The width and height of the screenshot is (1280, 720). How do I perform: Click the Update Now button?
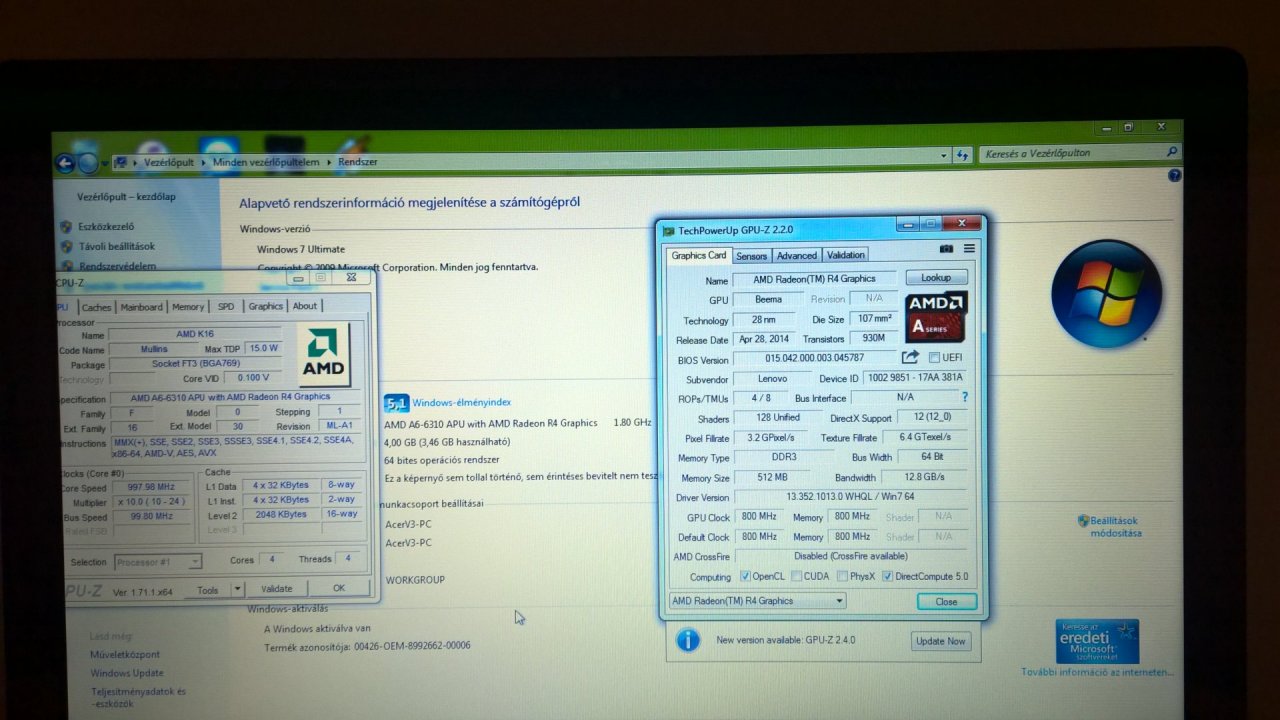tap(941, 641)
